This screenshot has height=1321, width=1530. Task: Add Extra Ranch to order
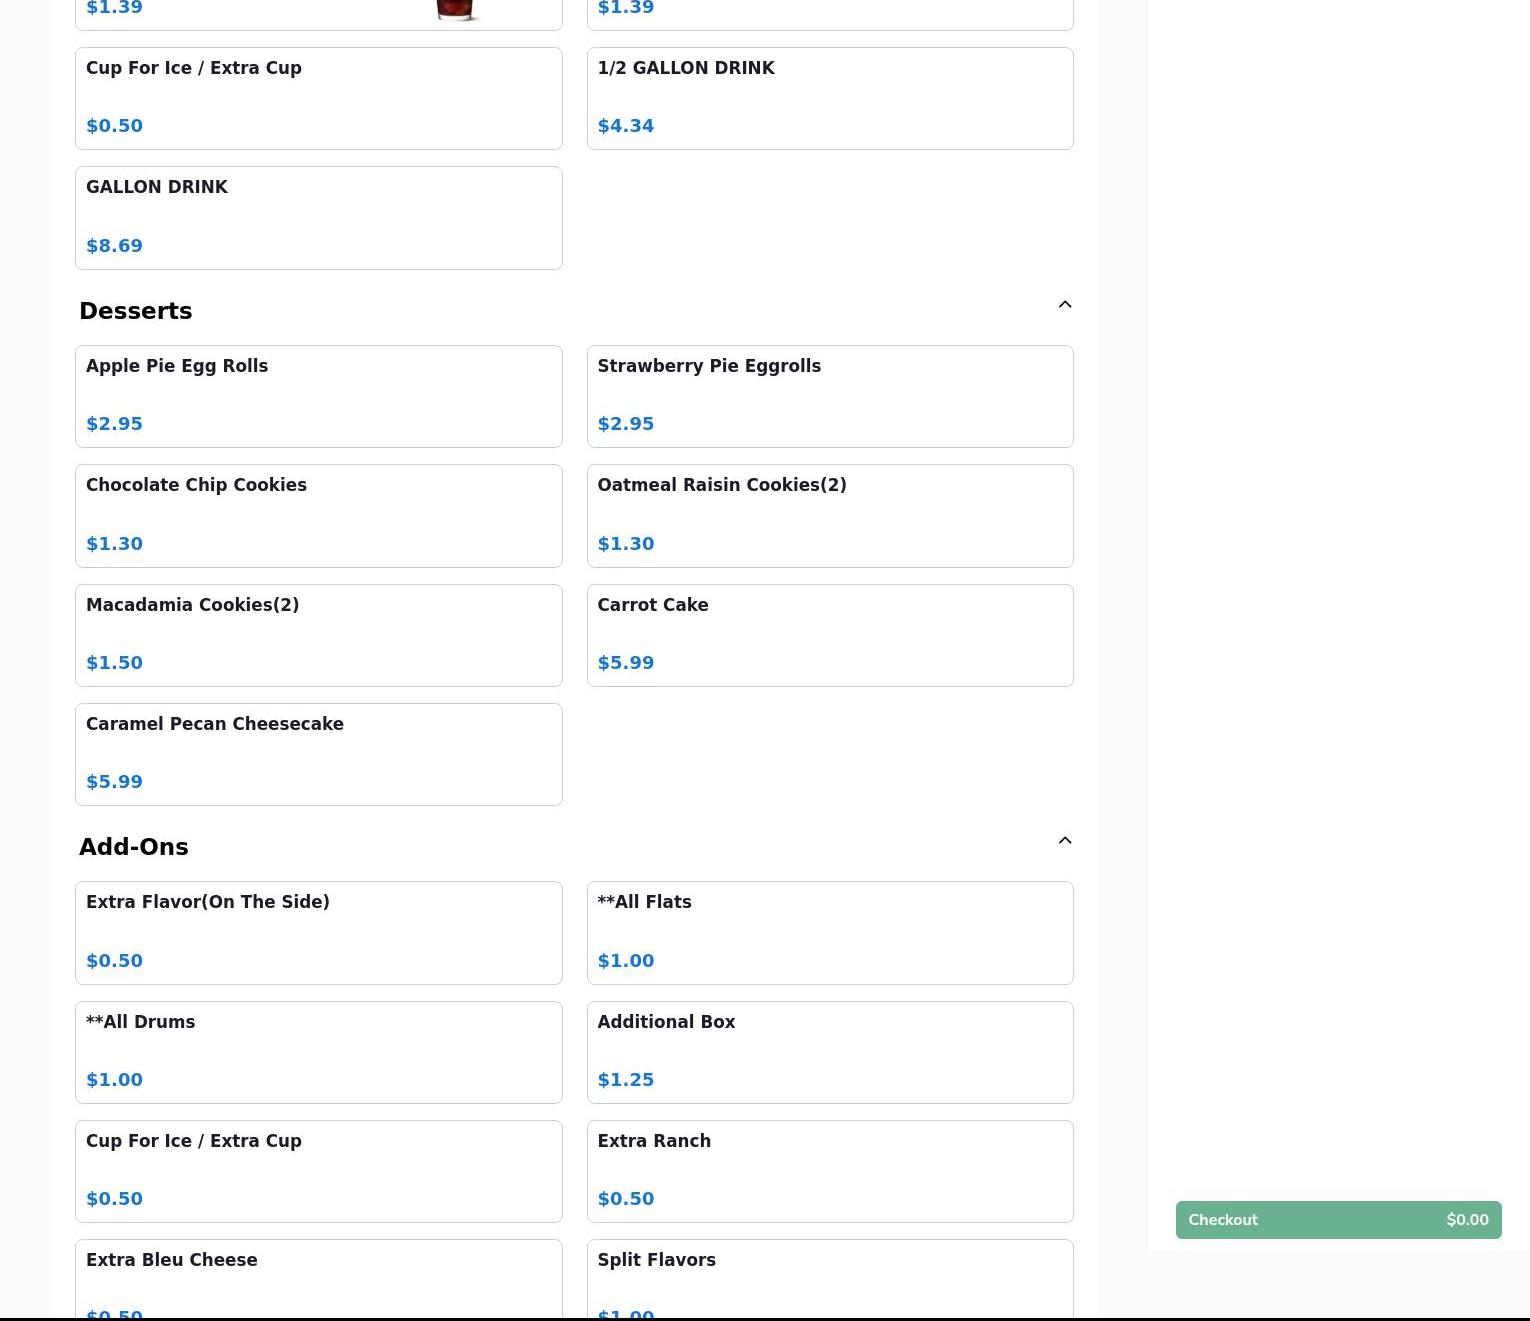tap(829, 1171)
